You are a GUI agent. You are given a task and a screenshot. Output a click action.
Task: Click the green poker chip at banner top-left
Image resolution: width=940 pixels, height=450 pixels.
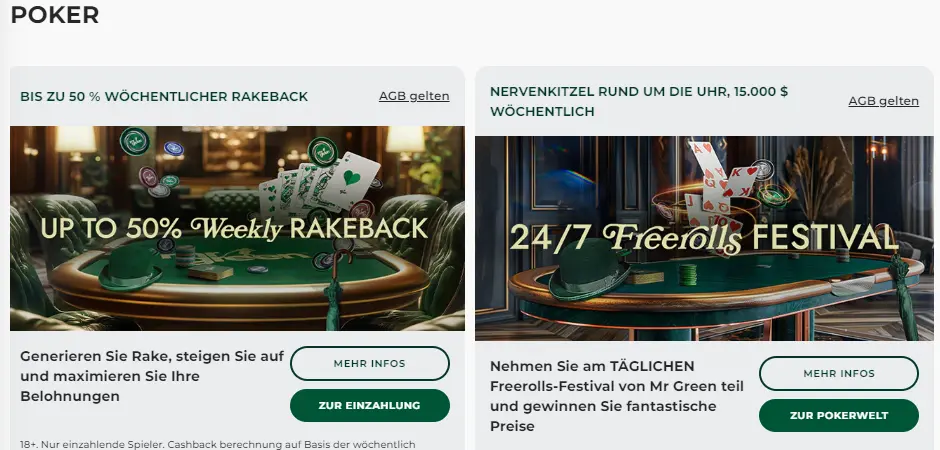(x=134, y=141)
